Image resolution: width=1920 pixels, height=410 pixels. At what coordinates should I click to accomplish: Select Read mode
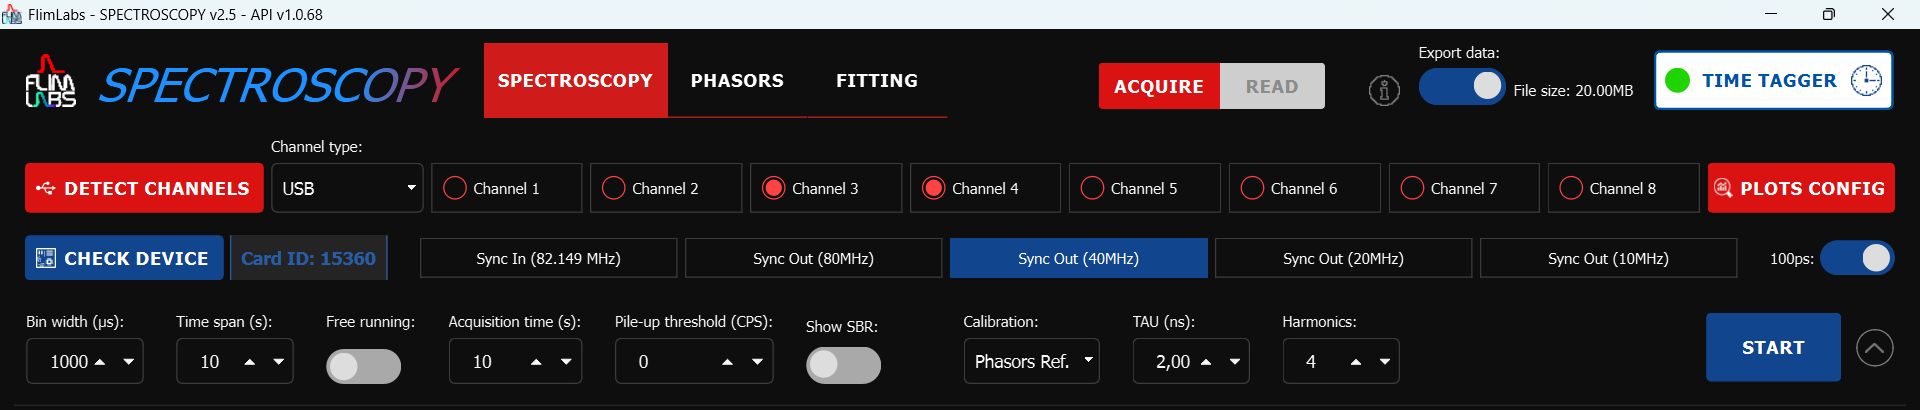(x=1272, y=86)
